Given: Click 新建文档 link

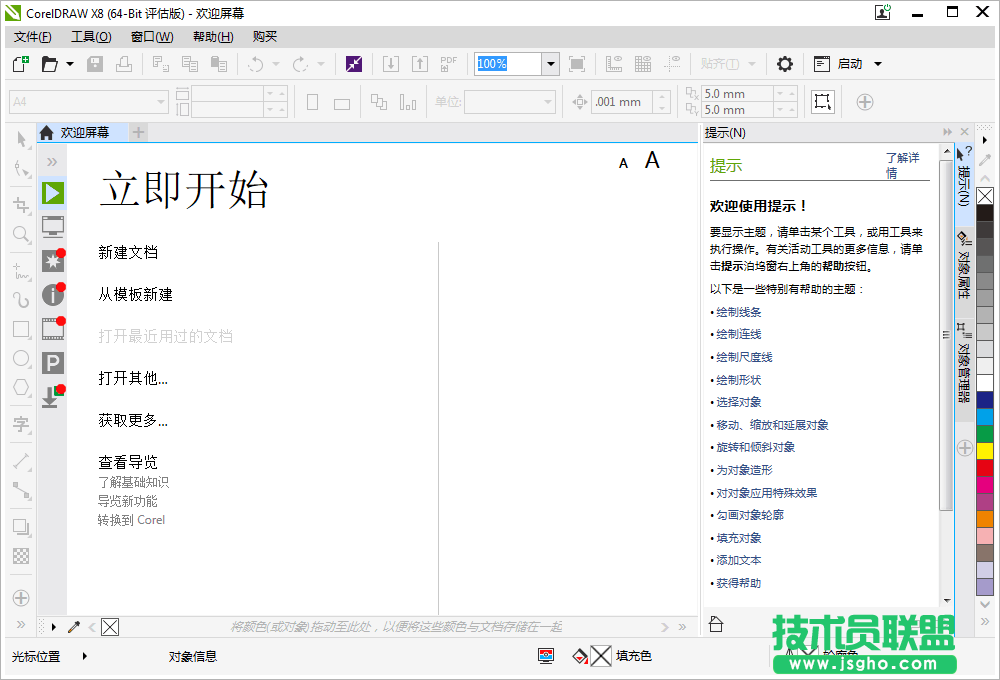Looking at the screenshot, I should coord(128,253).
